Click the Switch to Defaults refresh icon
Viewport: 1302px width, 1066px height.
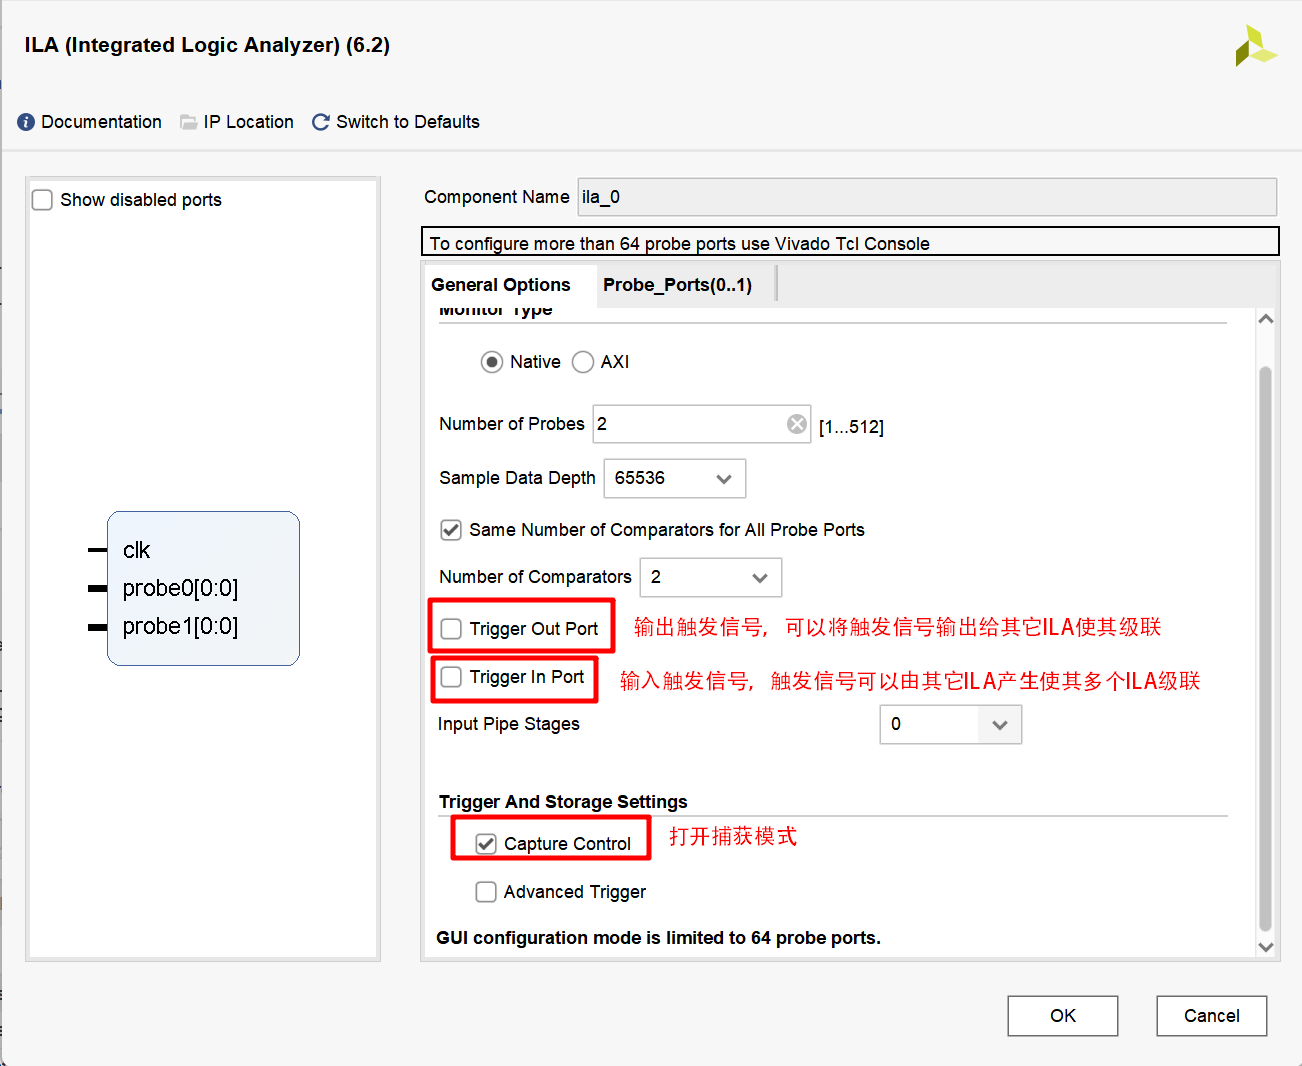[320, 121]
